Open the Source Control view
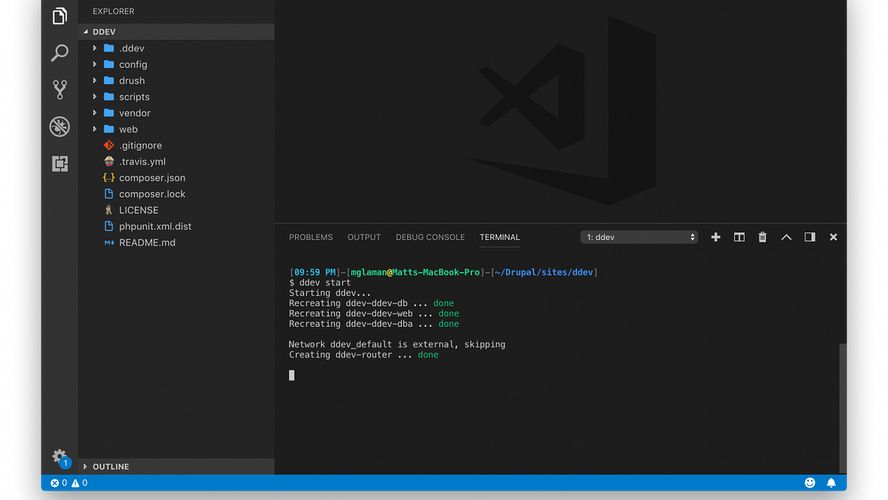The image size is (888, 500). pyautogui.click(x=59, y=89)
